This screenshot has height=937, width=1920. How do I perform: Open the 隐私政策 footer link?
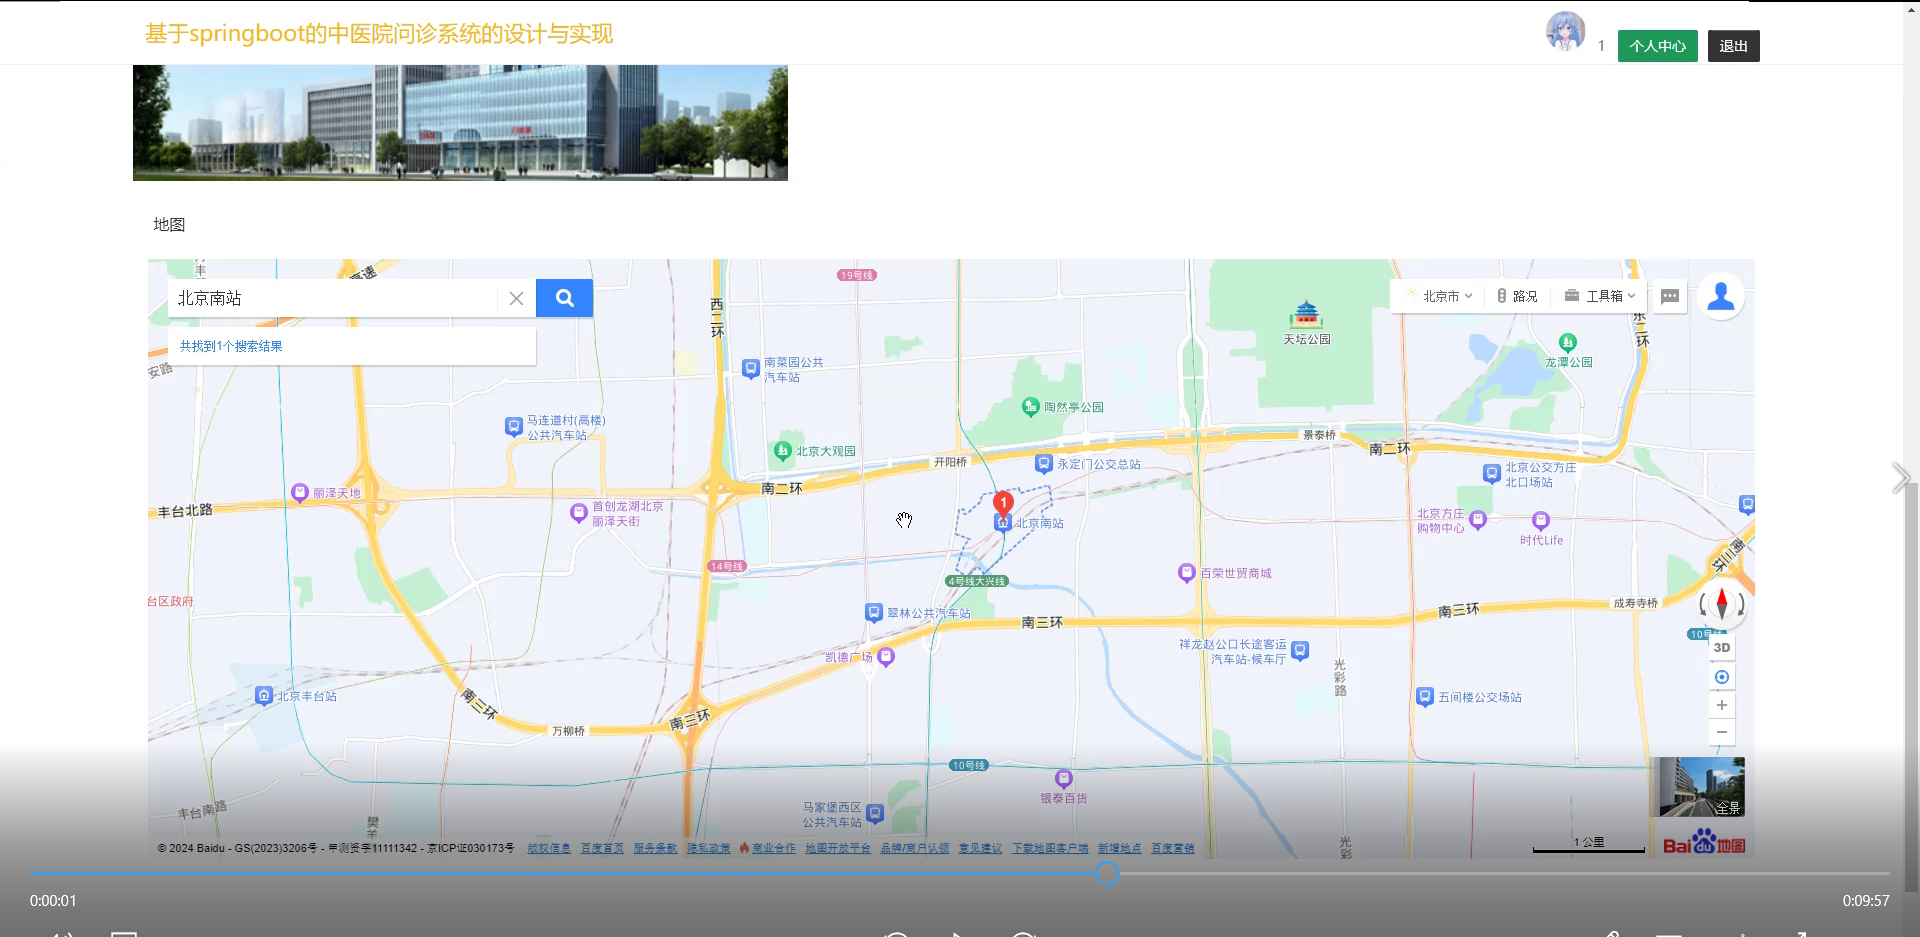tap(708, 848)
